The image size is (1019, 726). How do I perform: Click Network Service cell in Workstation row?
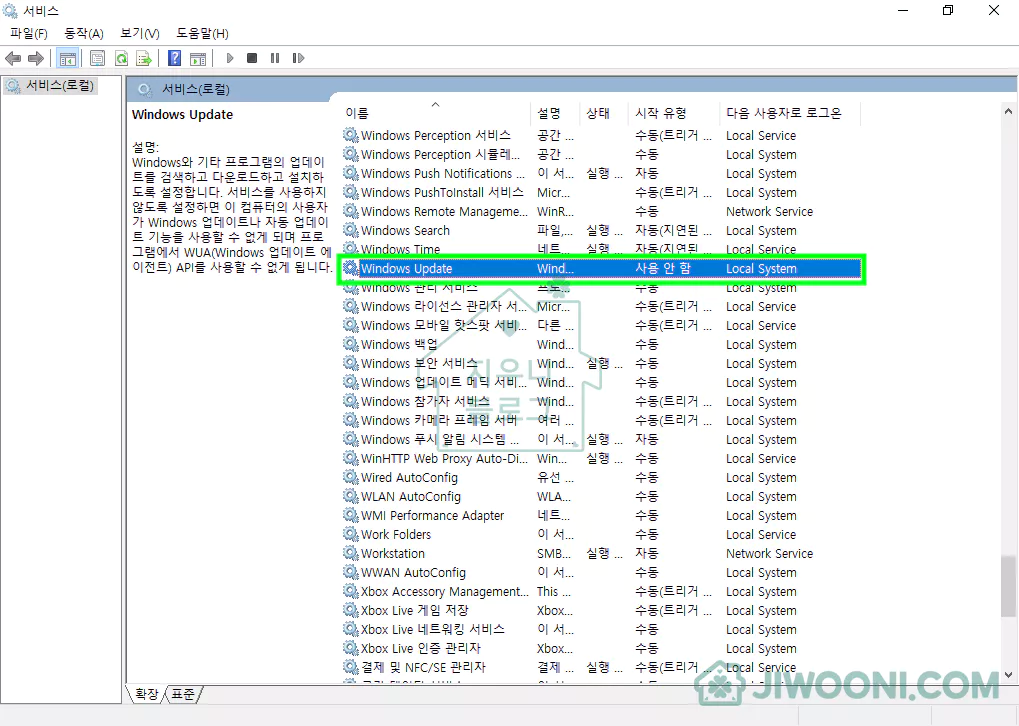tap(769, 554)
